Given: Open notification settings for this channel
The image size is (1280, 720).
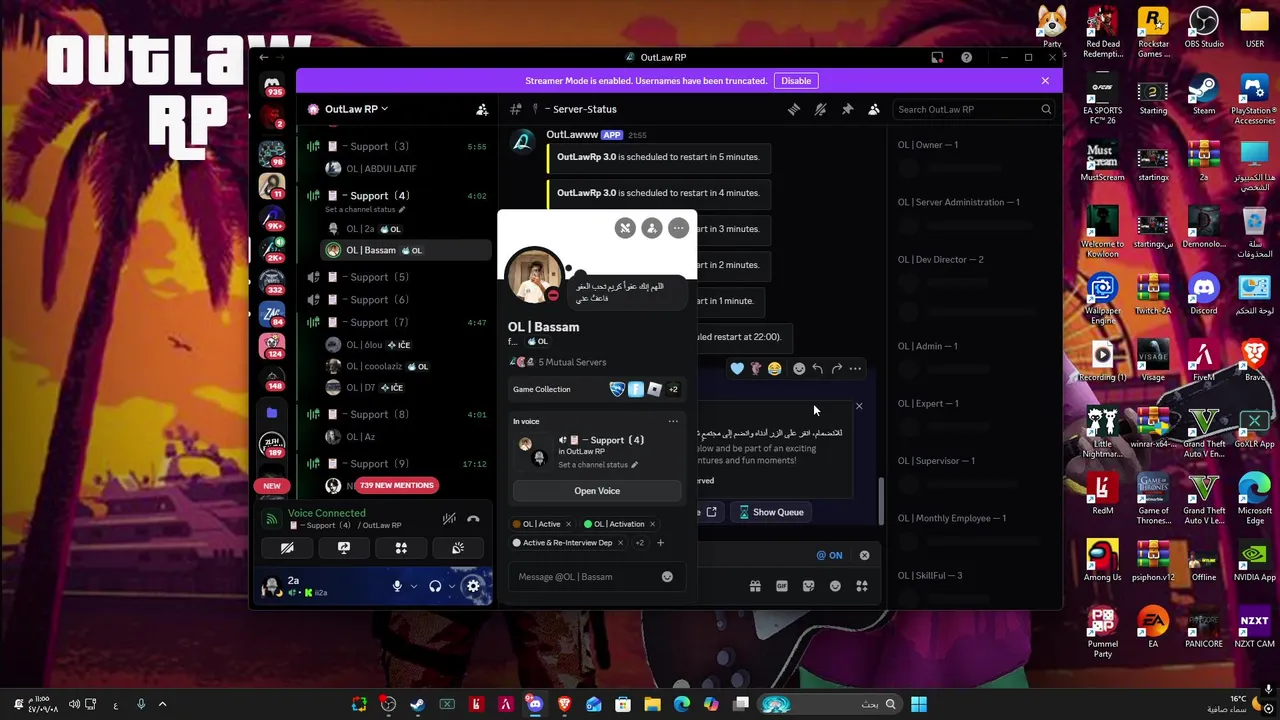Looking at the screenshot, I should click(x=821, y=109).
